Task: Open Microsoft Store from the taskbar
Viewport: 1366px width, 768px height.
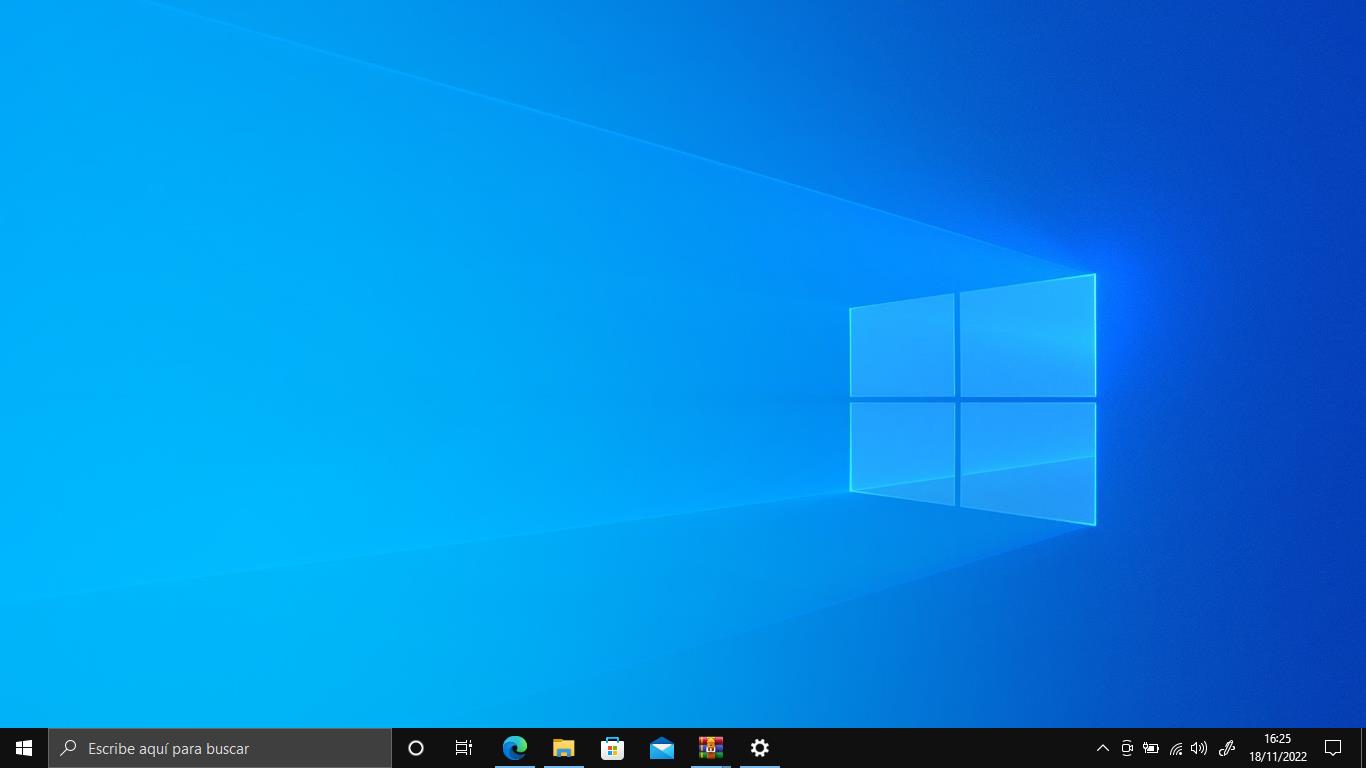Action: (x=612, y=748)
